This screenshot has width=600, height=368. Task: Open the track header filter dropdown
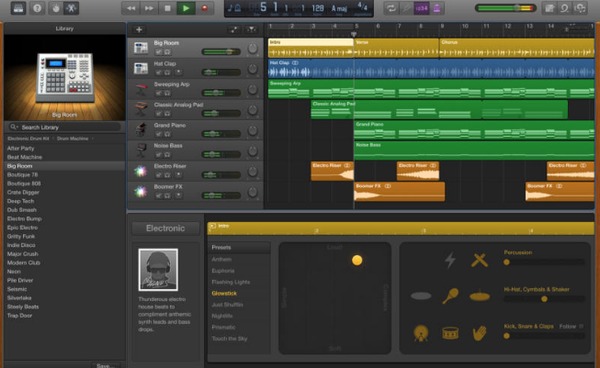(x=251, y=29)
